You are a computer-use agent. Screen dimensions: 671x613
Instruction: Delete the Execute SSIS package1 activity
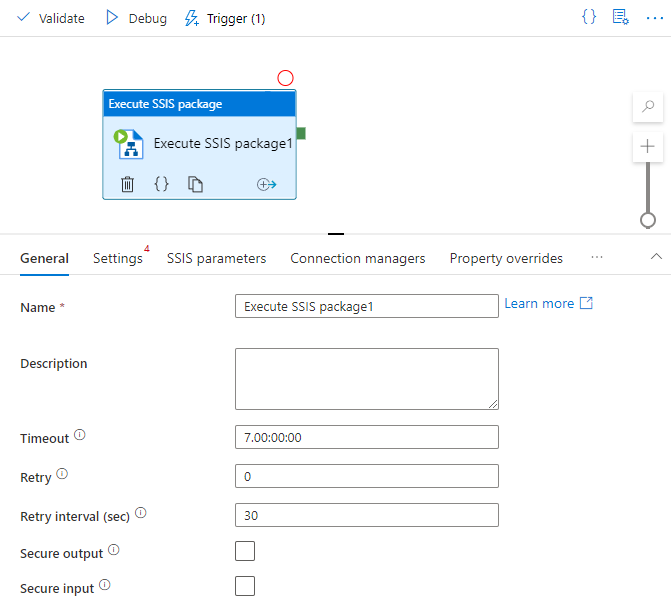pos(128,184)
